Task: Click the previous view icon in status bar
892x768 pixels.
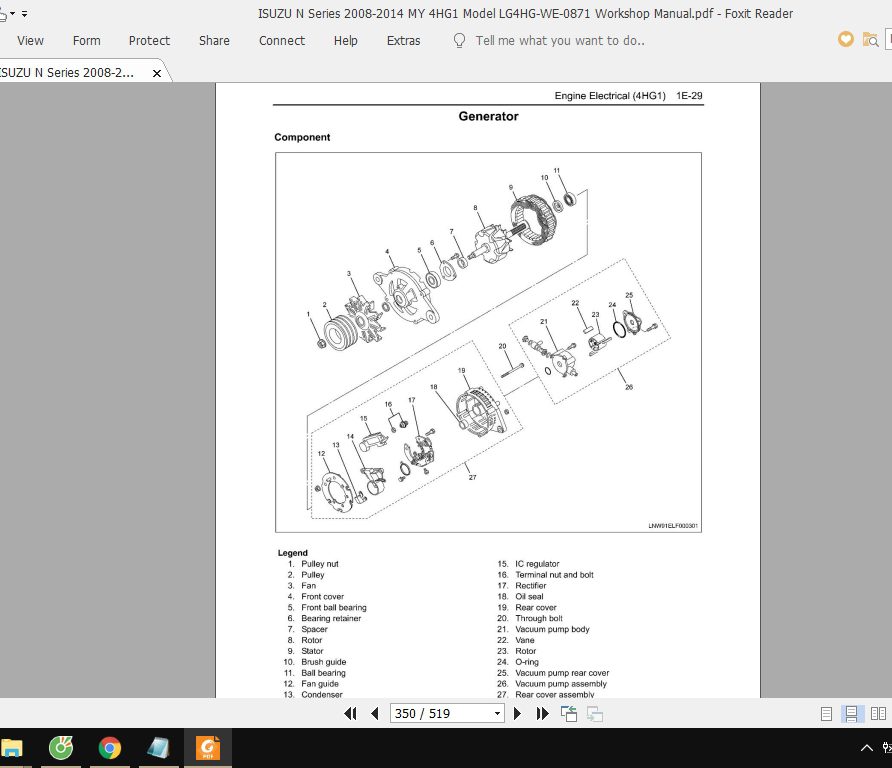Action: coord(569,713)
